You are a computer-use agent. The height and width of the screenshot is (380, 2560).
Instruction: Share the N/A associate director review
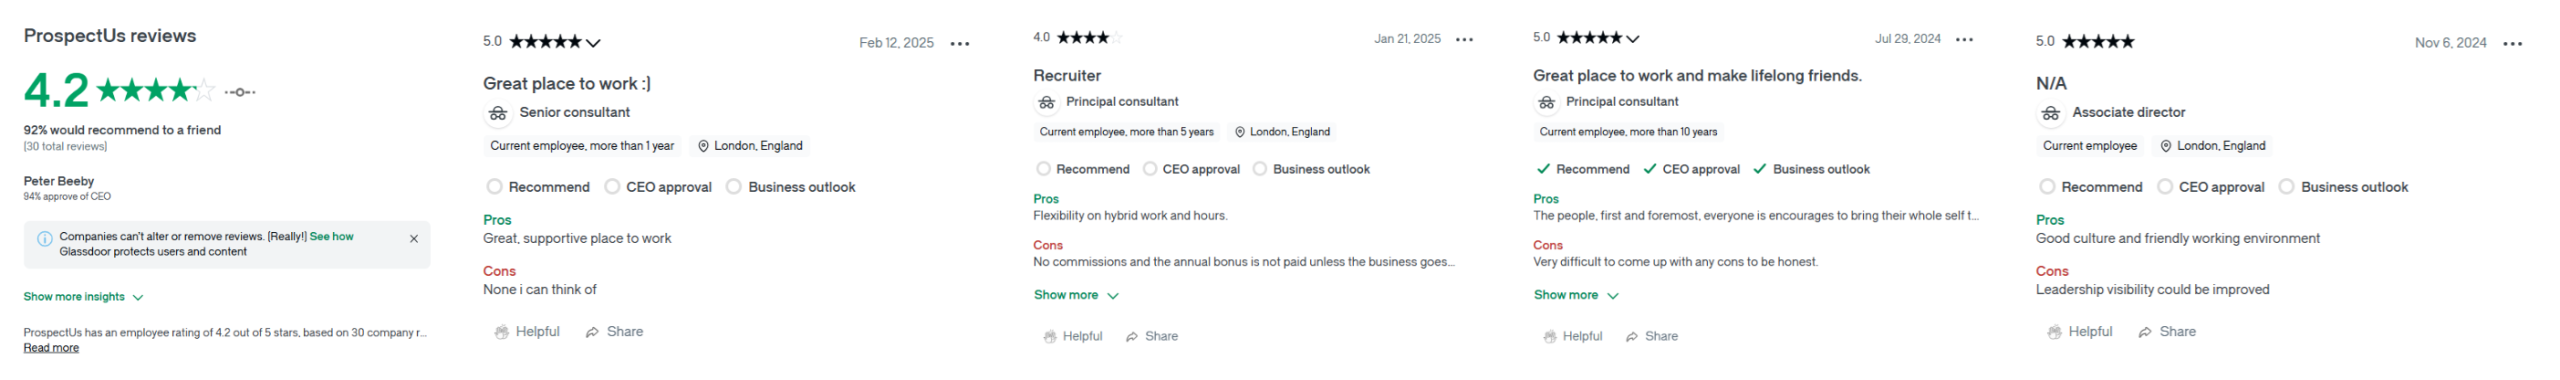pyautogui.click(x=2166, y=331)
